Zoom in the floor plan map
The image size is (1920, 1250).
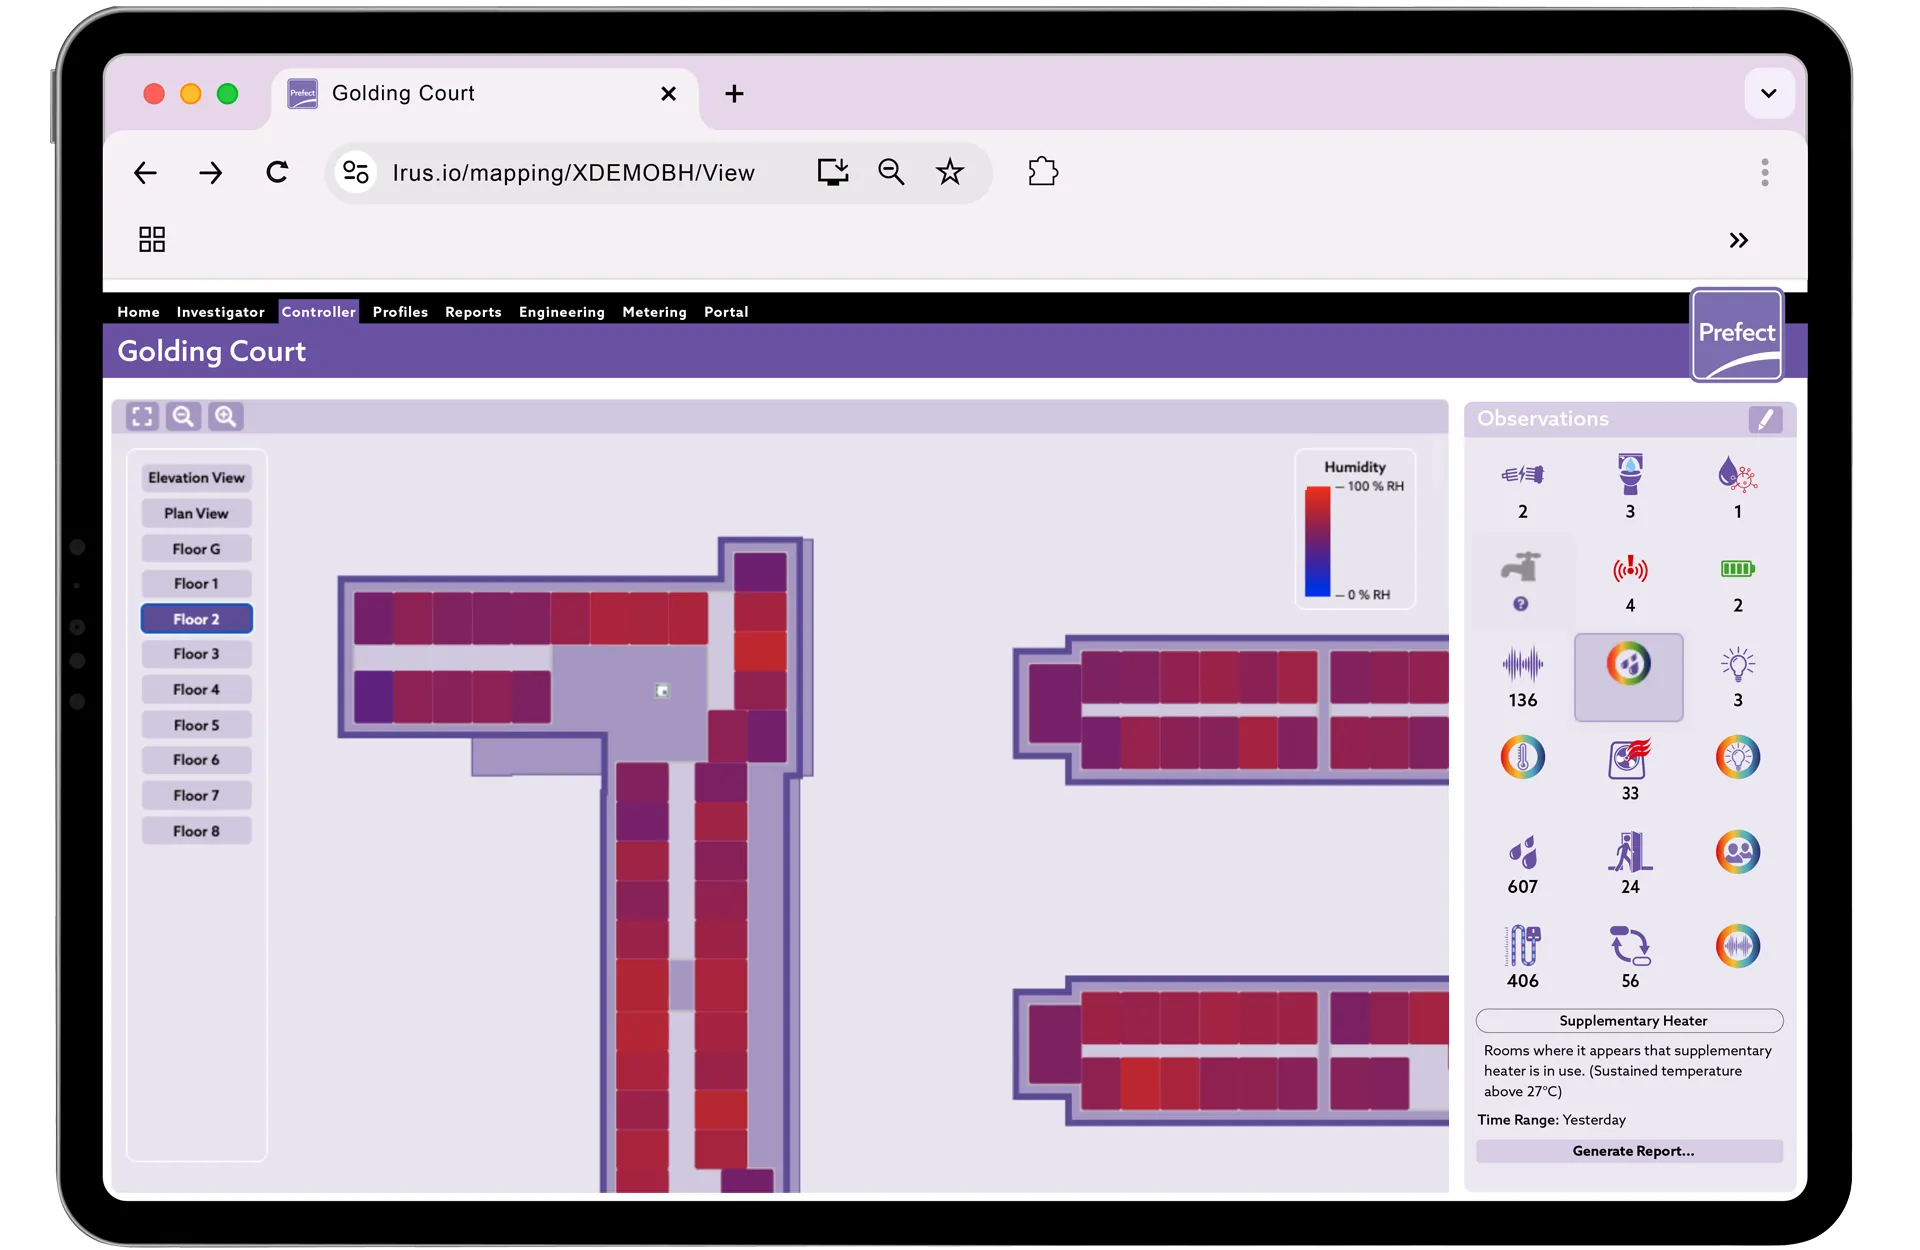(225, 416)
